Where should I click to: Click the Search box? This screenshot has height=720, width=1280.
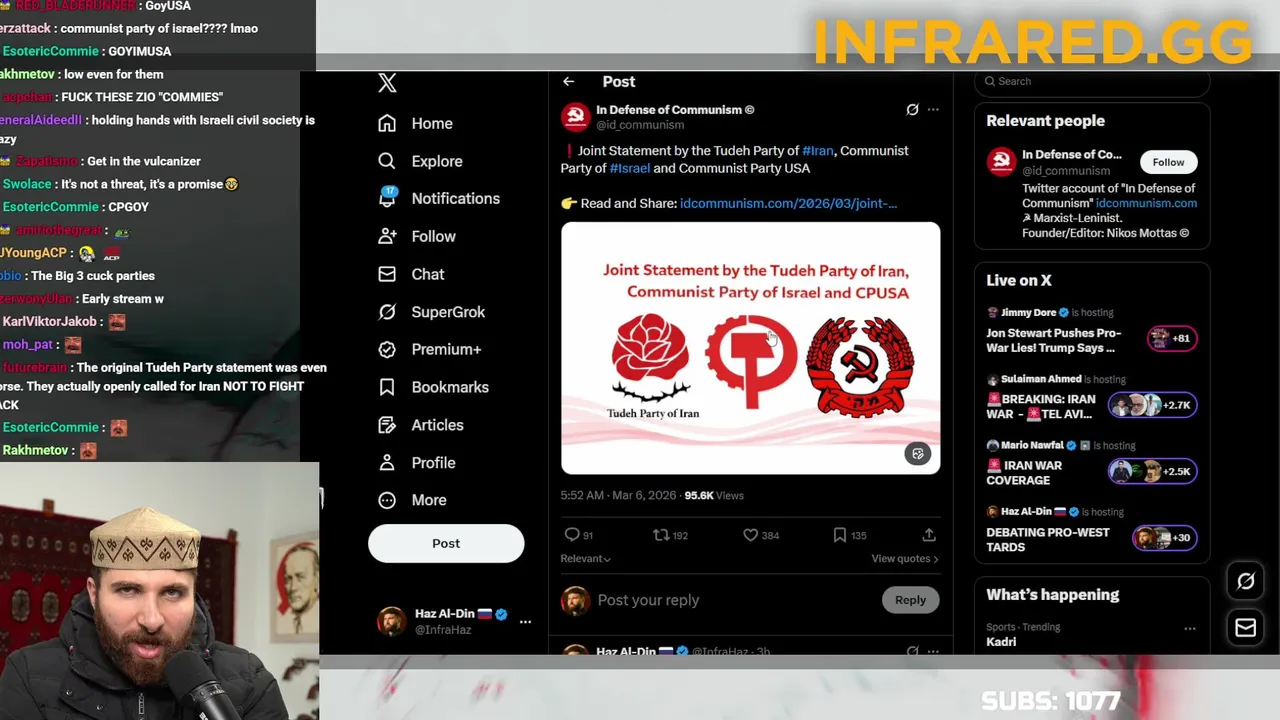1092,82
